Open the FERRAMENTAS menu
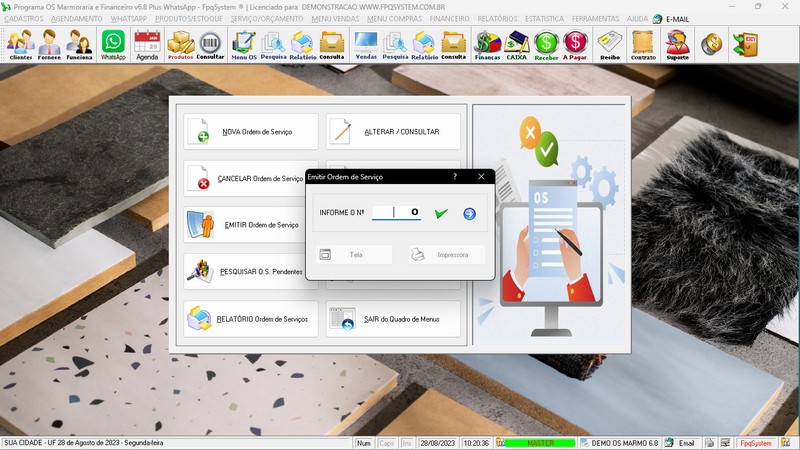Image resolution: width=800 pixels, height=450 pixels. click(596, 19)
